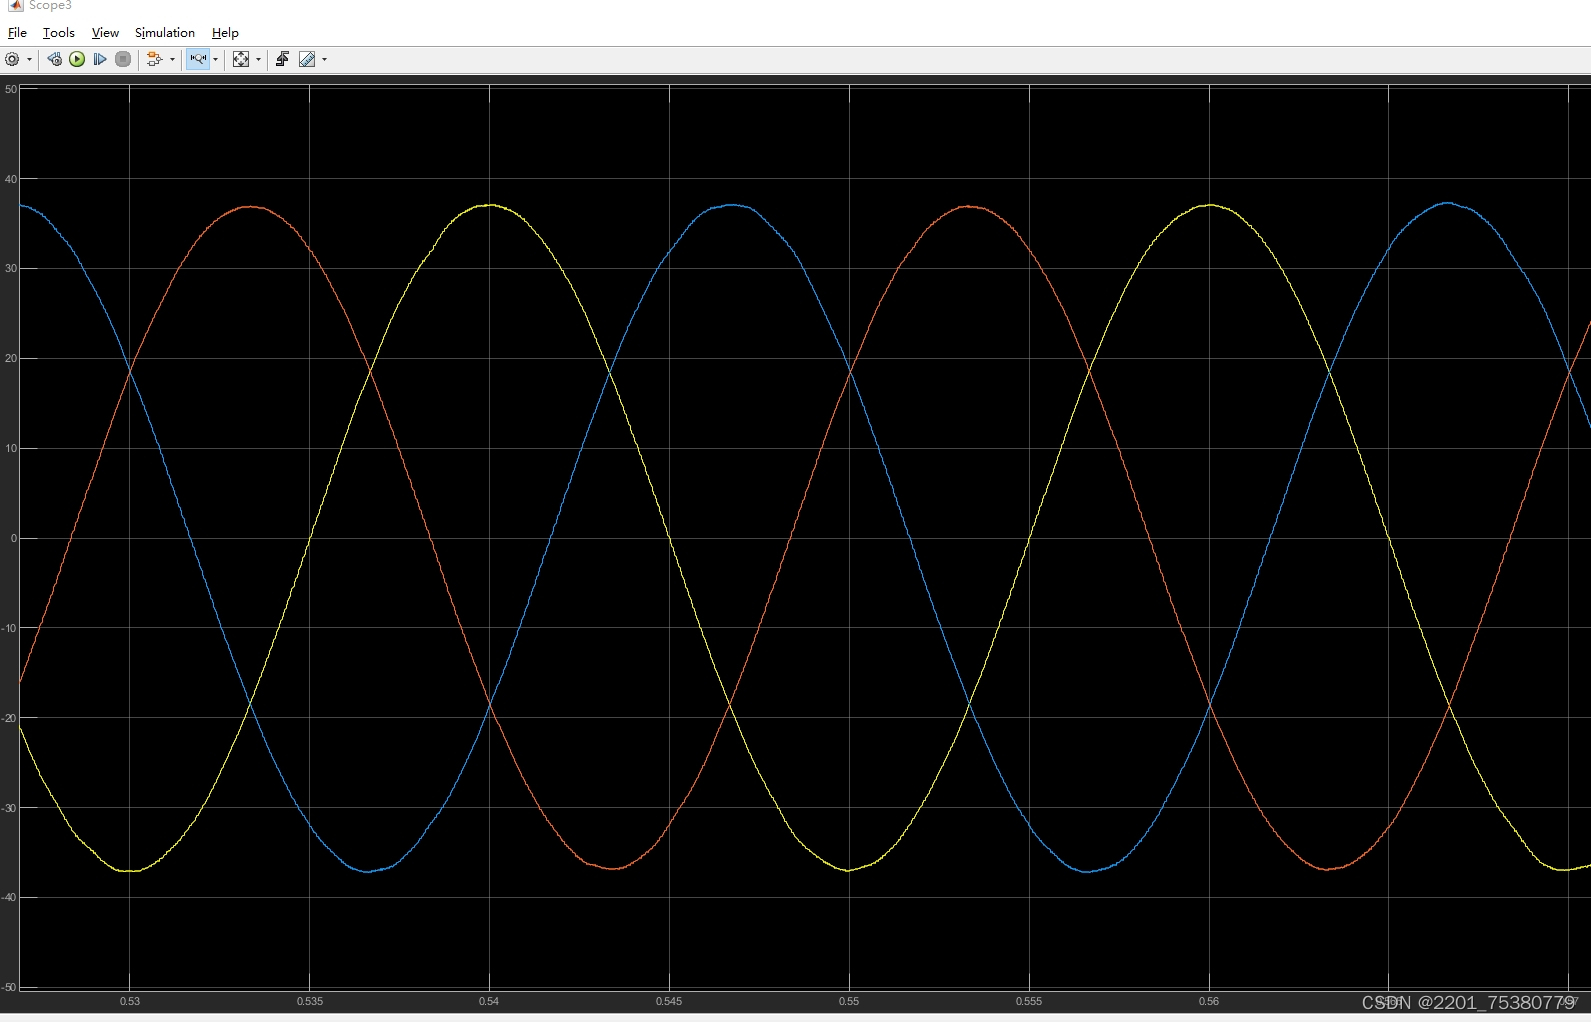Click the highlight Simulink block icon

(154, 60)
